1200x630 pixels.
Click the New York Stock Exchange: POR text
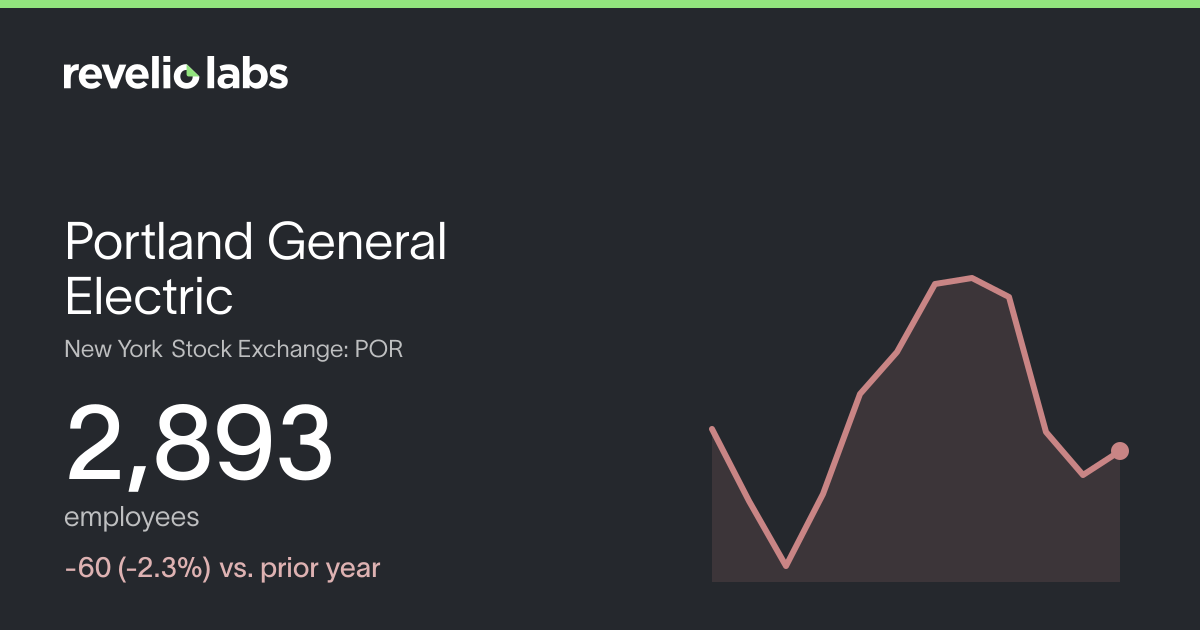[234, 350]
